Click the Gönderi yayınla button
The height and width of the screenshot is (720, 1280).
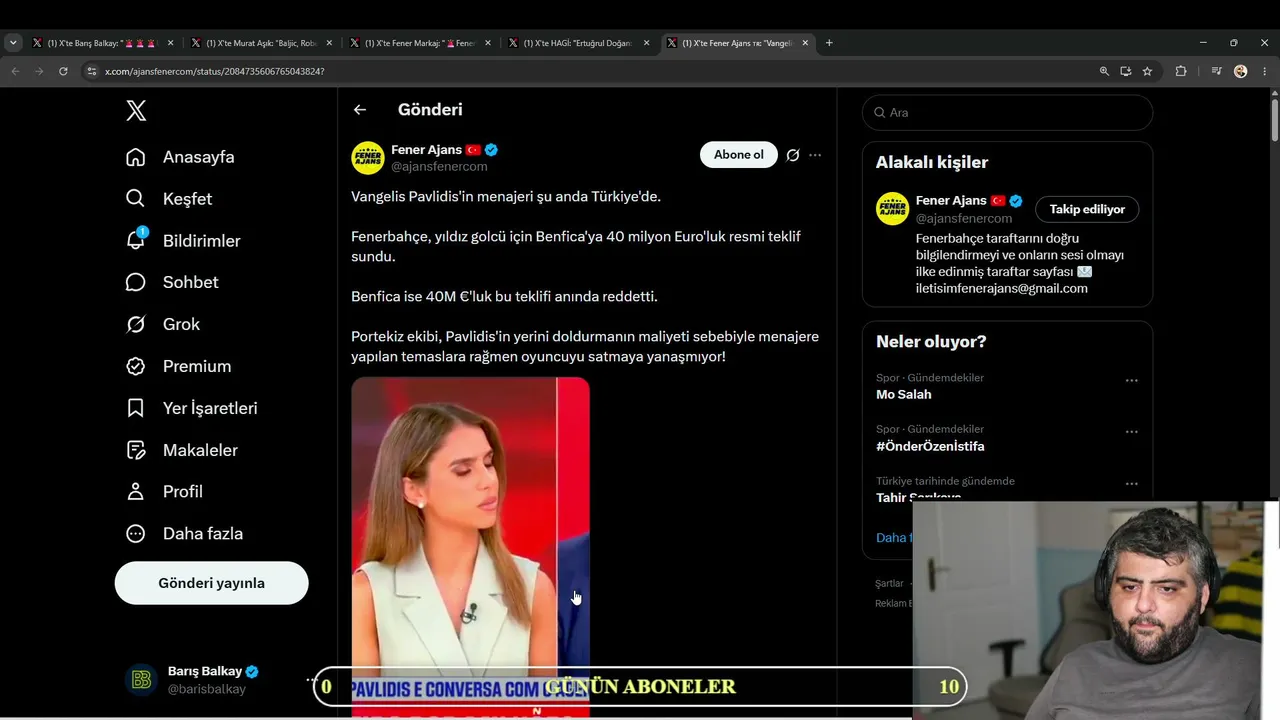click(x=211, y=583)
